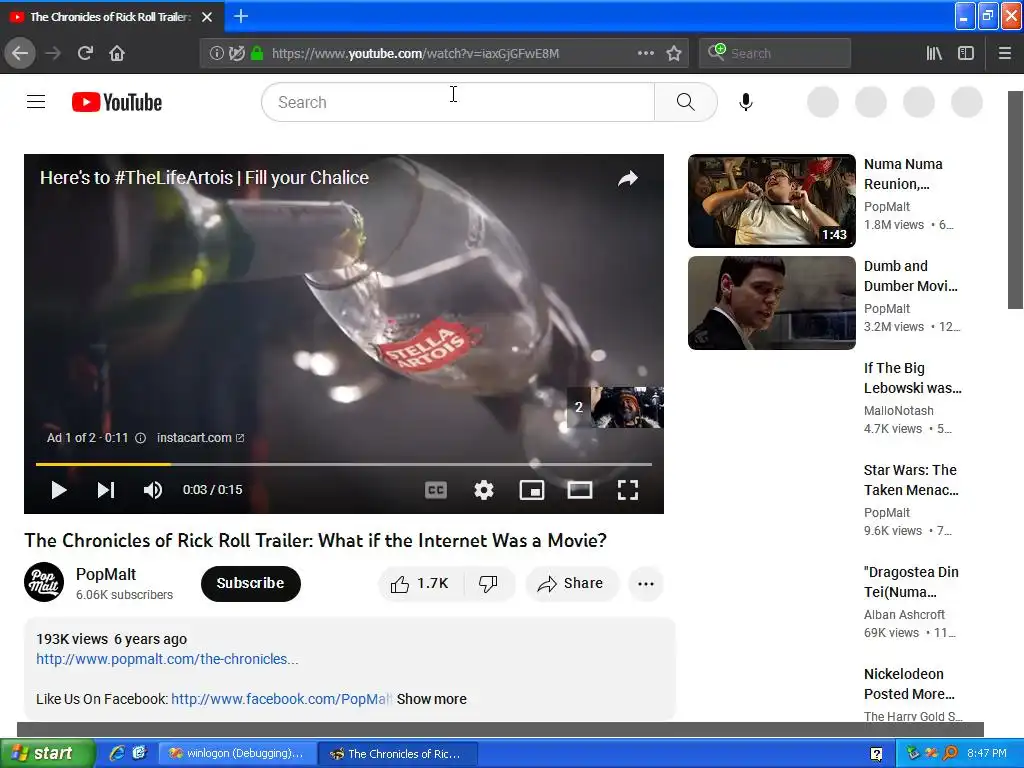The height and width of the screenshot is (768, 1024).
Task: Click share arrow on the video overlay
Action: (x=628, y=178)
